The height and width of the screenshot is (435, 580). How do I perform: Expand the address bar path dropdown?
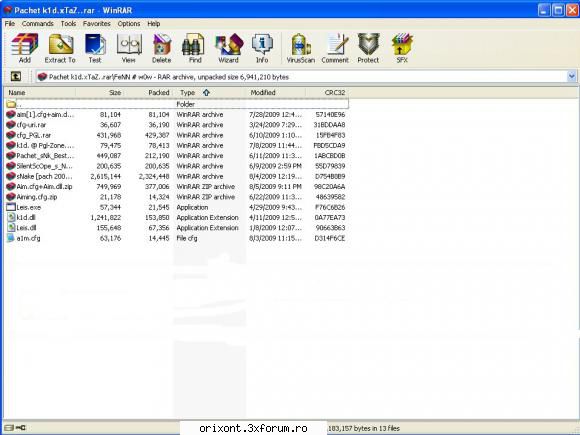(571, 77)
